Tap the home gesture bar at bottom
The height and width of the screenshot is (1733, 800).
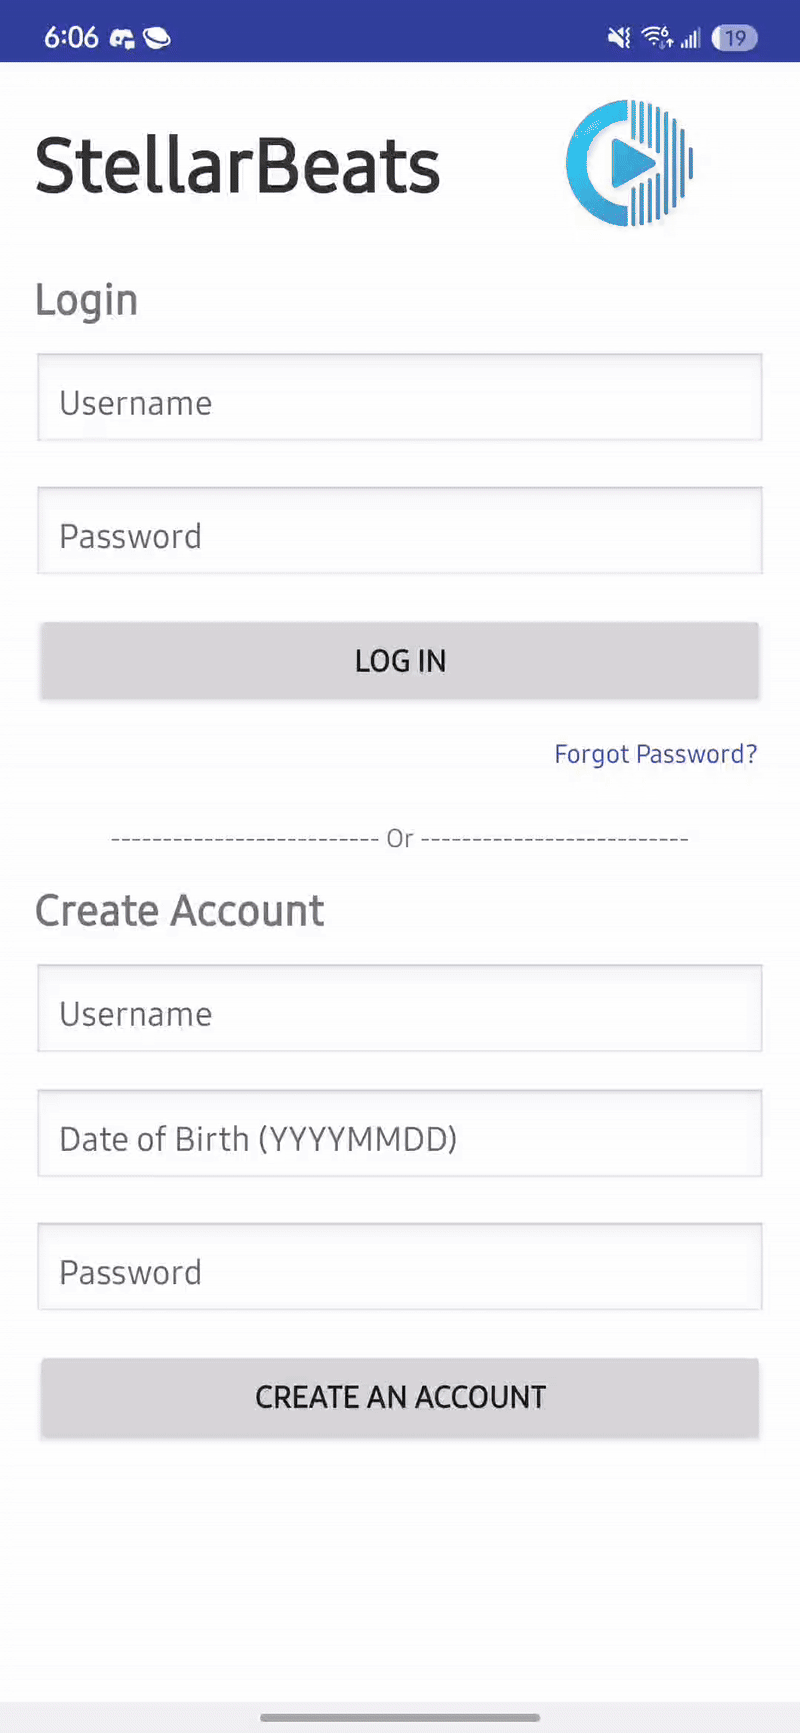[400, 1718]
